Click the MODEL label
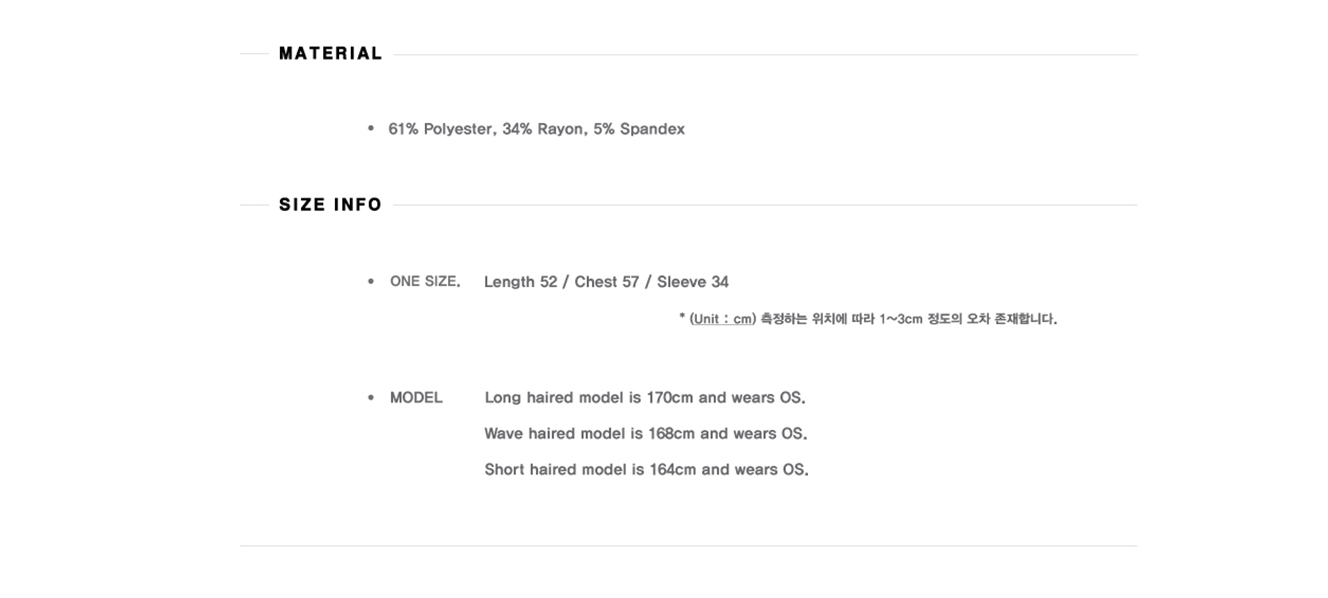 pos(416,398)
